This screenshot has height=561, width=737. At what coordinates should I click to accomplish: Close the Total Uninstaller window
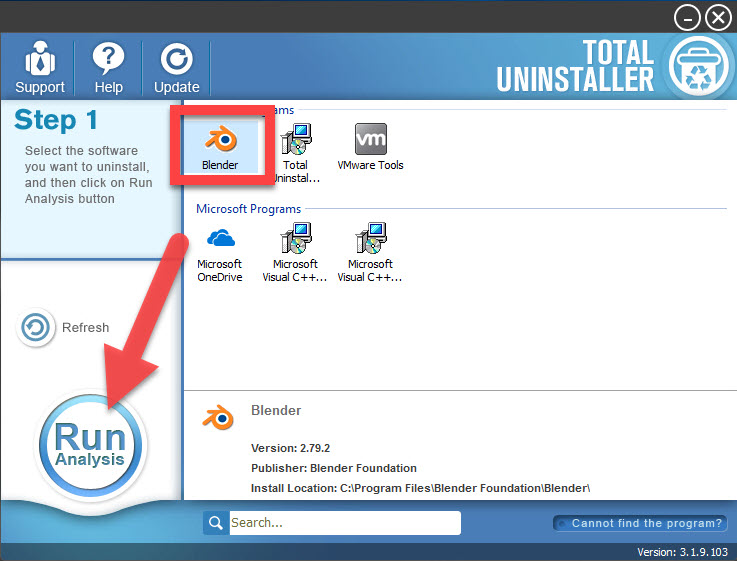718,18
